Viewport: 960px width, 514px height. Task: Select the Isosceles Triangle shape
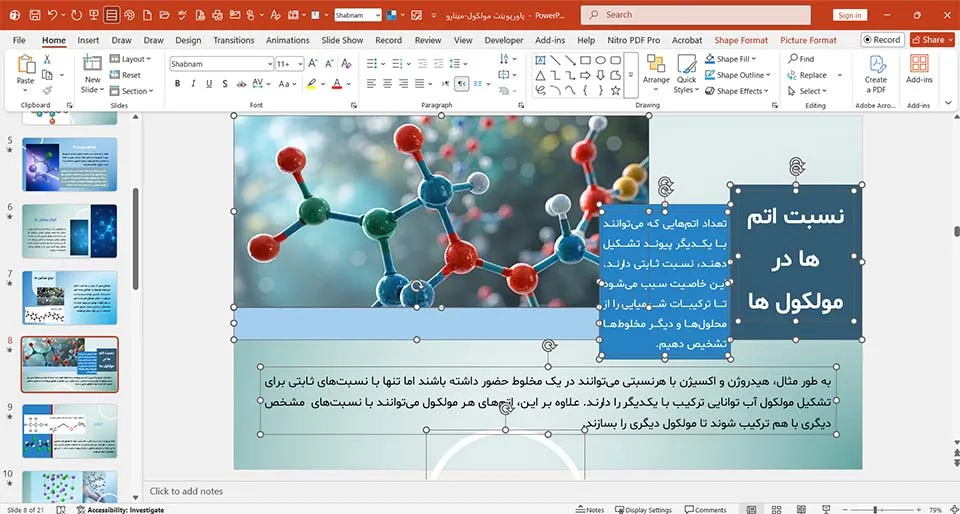pos(540,75)
